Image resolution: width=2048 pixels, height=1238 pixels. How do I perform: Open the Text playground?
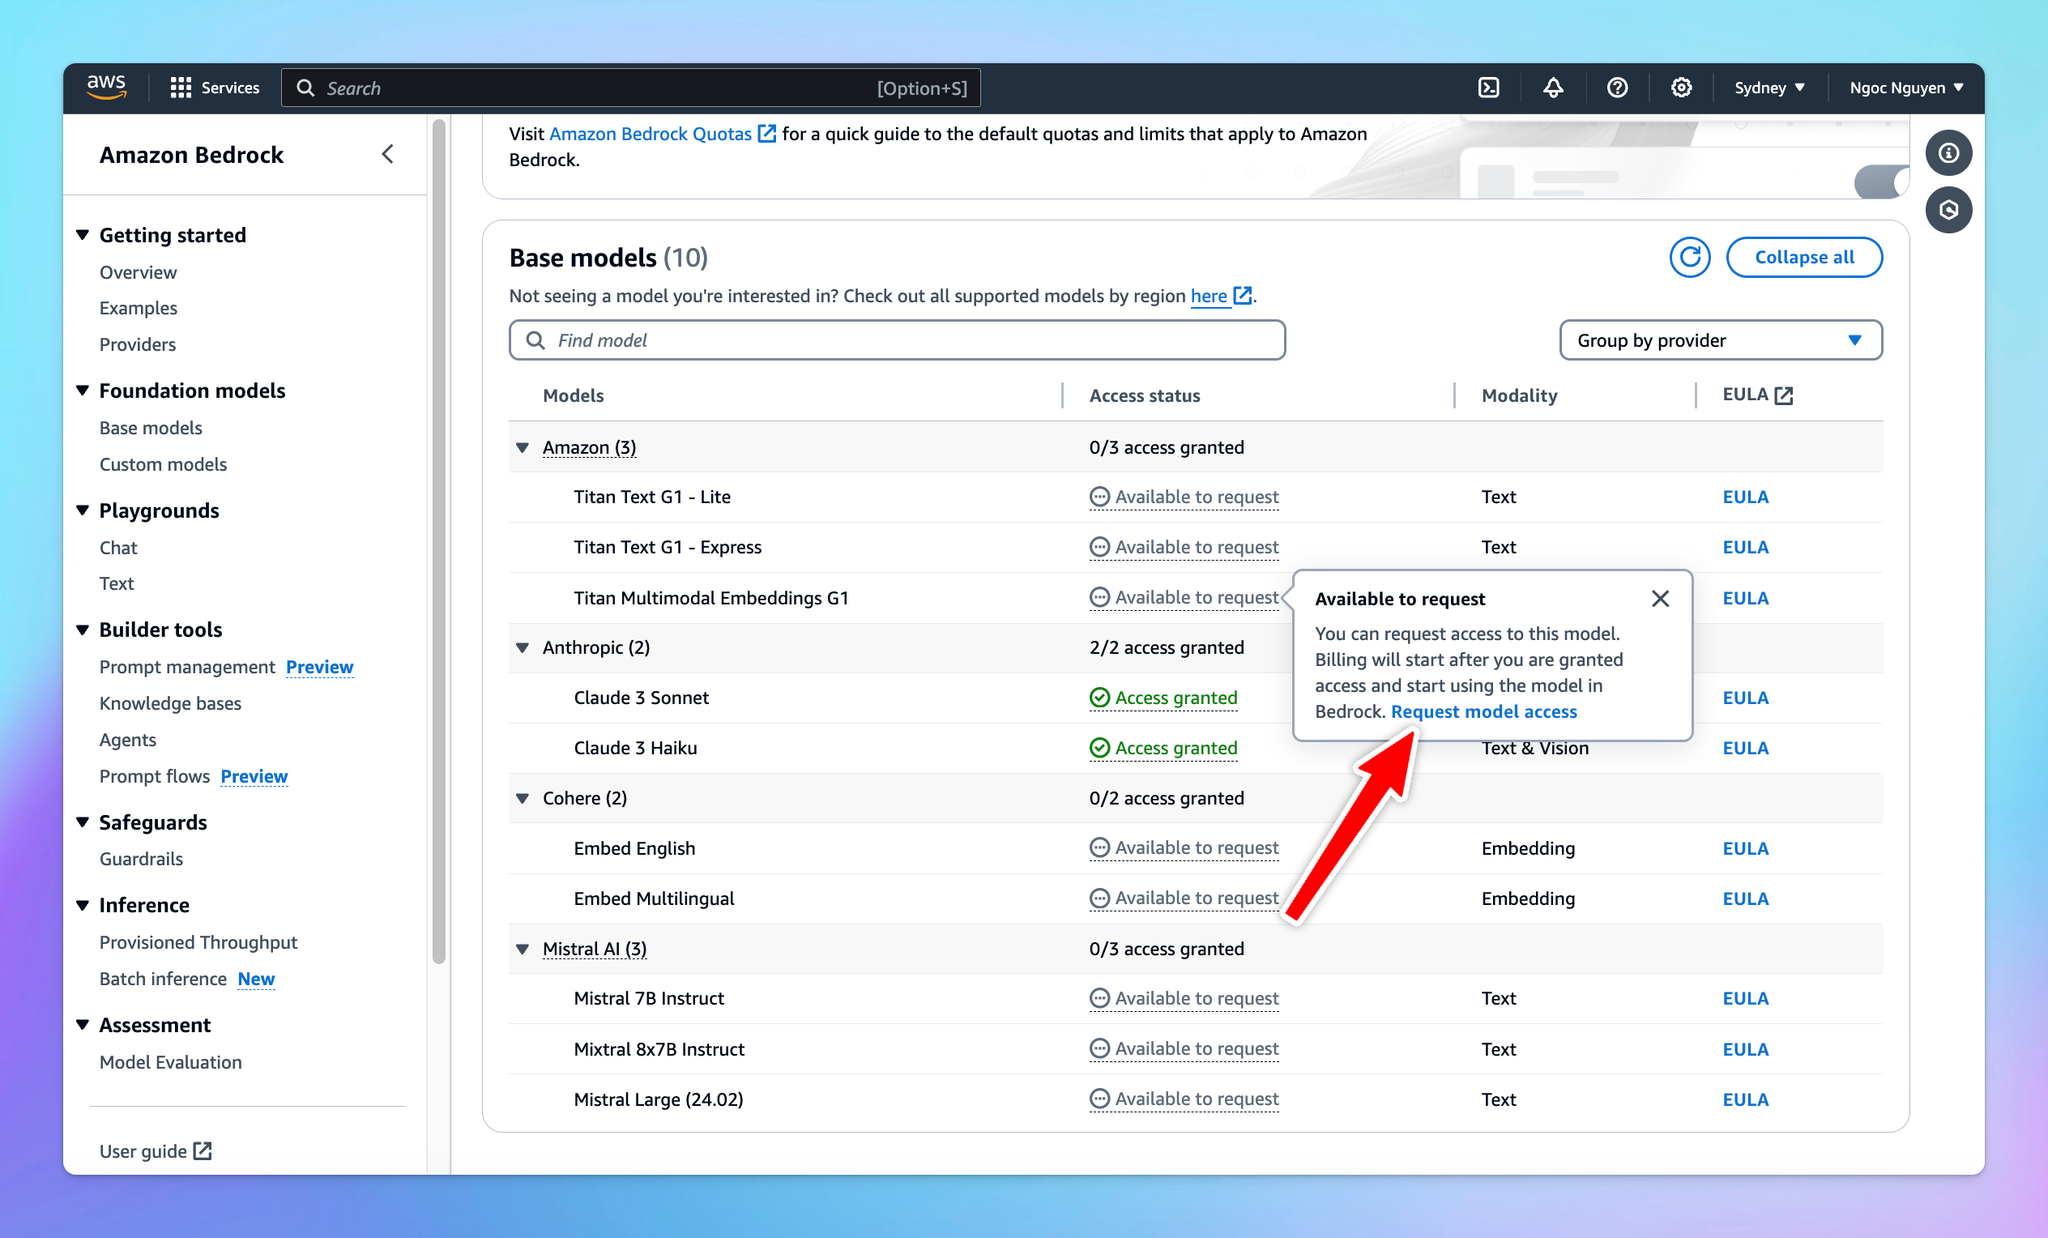click(116, 583)
